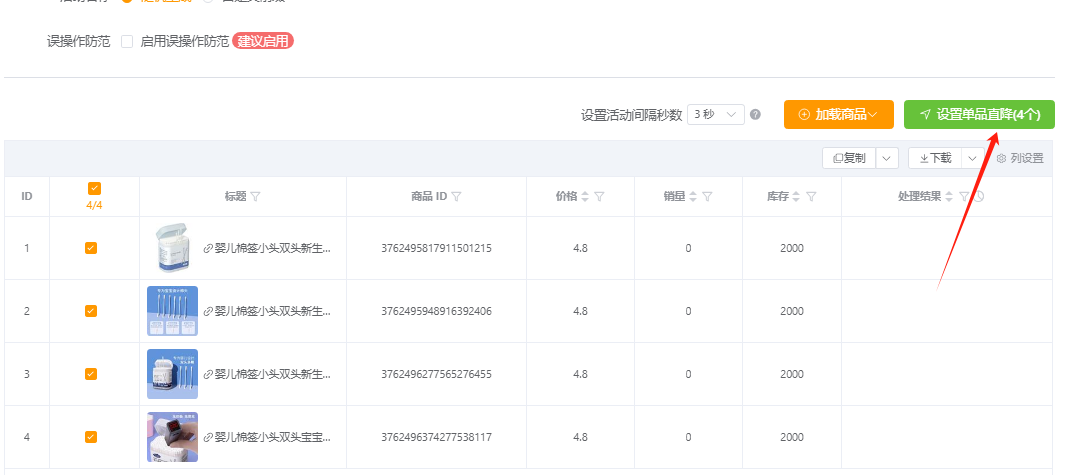Filter the 商品 ID column
The image size is (1066, 475).
point(456,197)
